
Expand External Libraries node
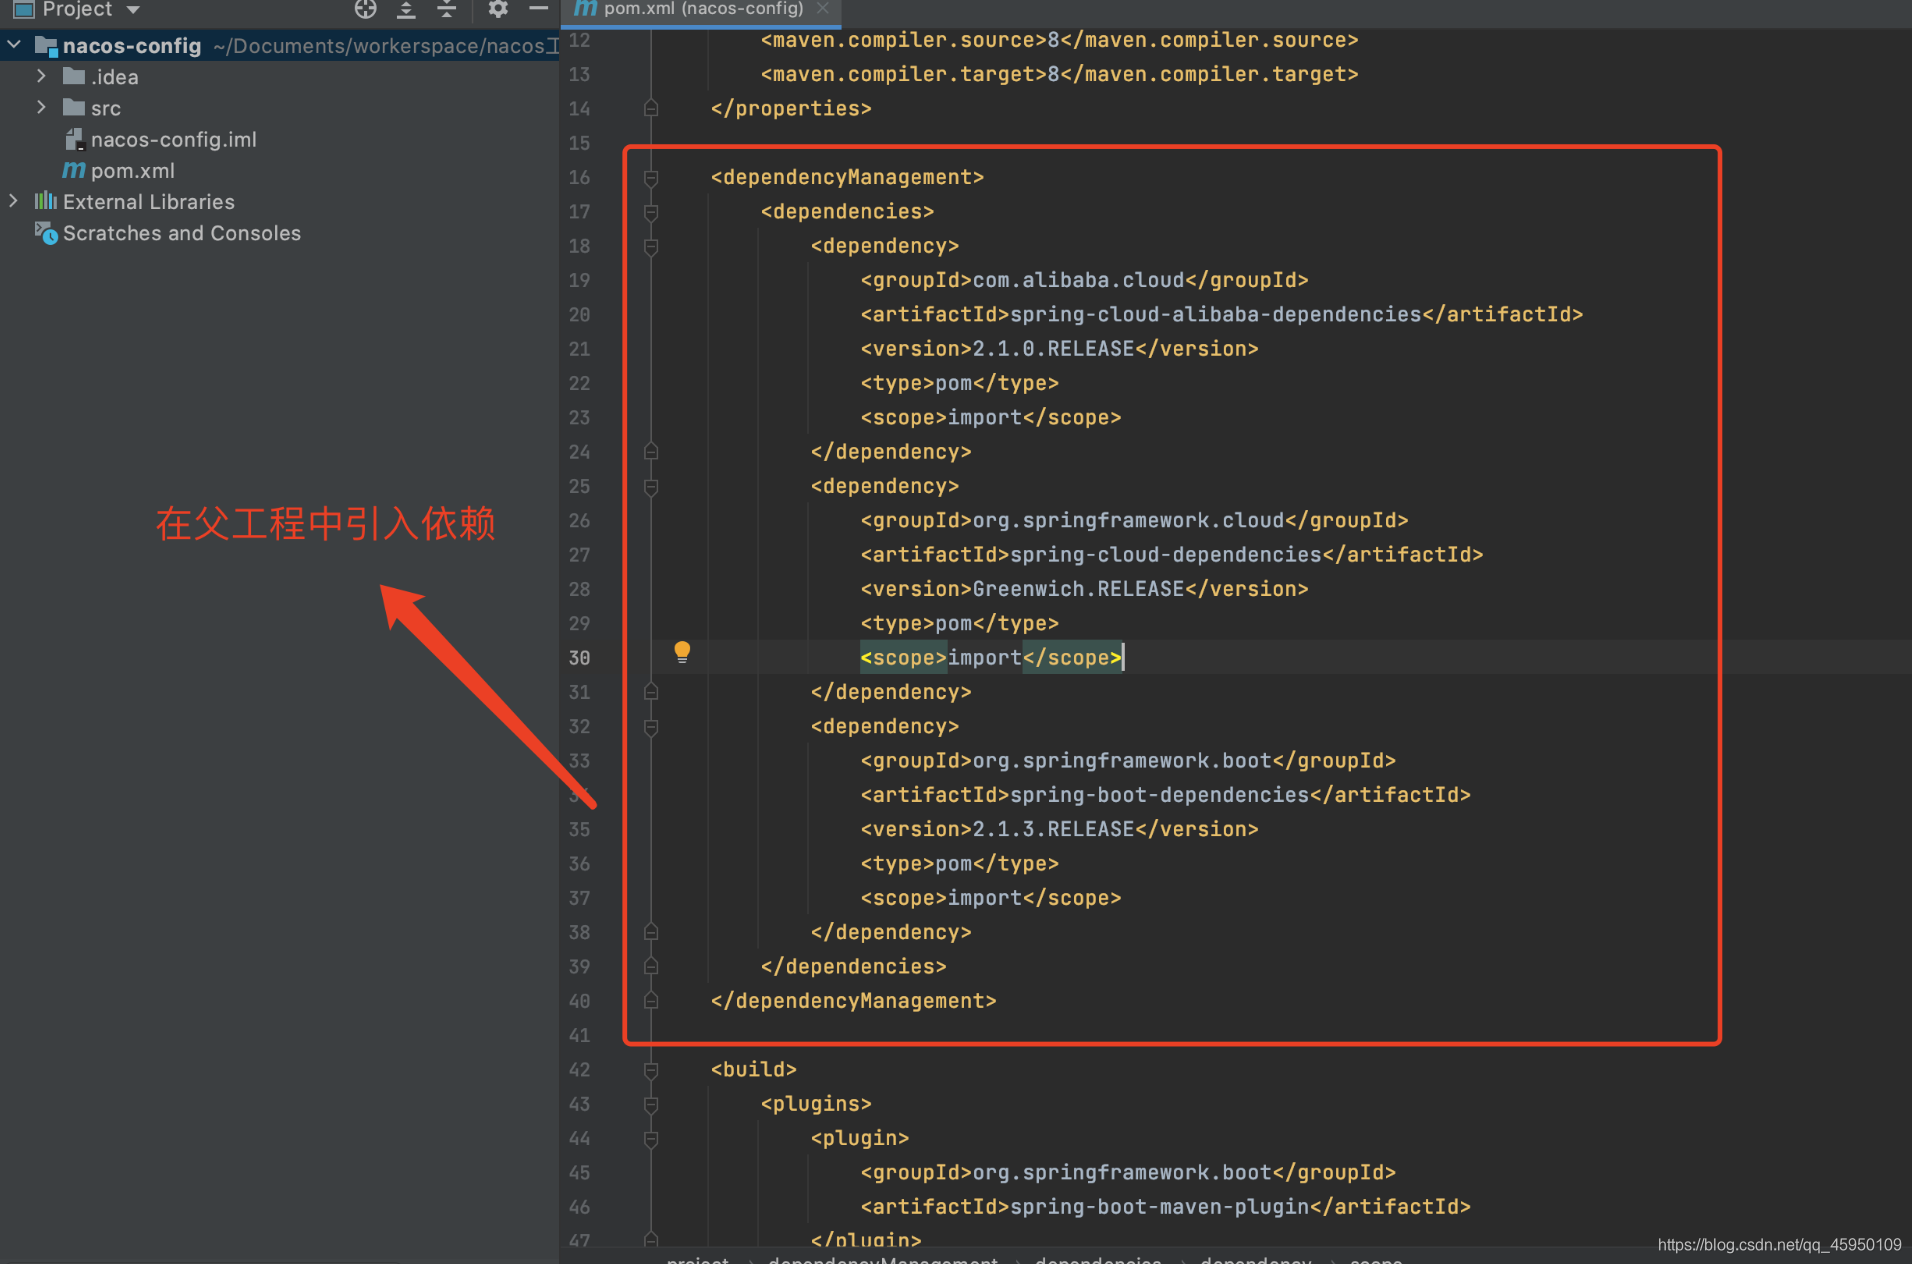(13, 201)
